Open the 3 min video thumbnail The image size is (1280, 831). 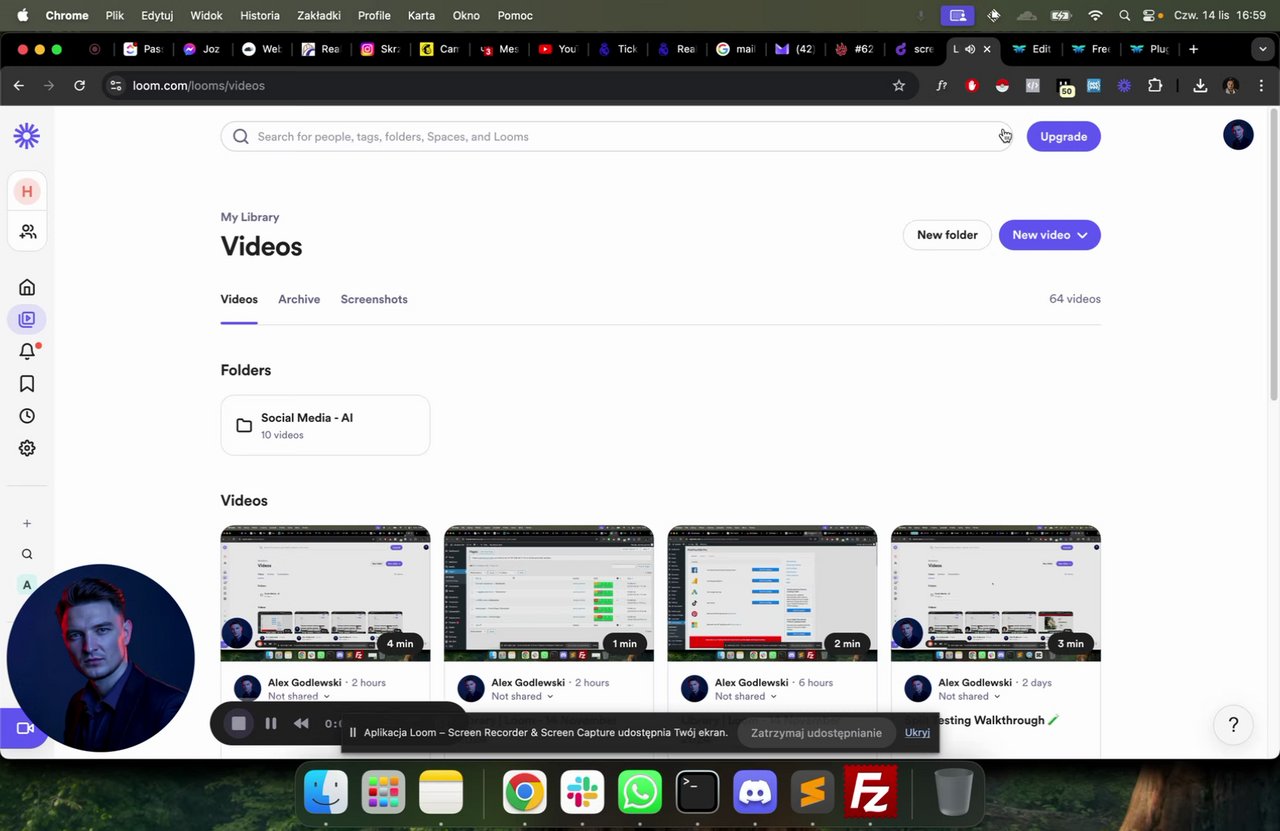[x=996, y=593]
